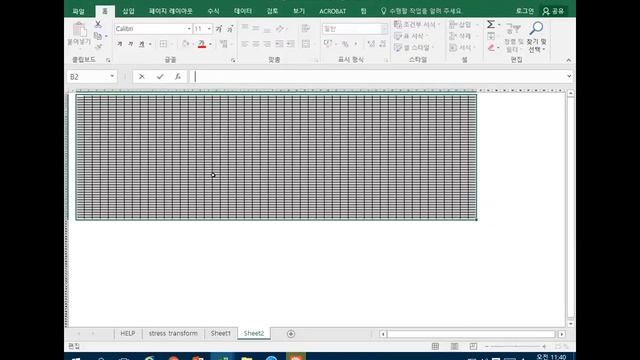Open the Insert ribbon tab

tap(129, 11)
